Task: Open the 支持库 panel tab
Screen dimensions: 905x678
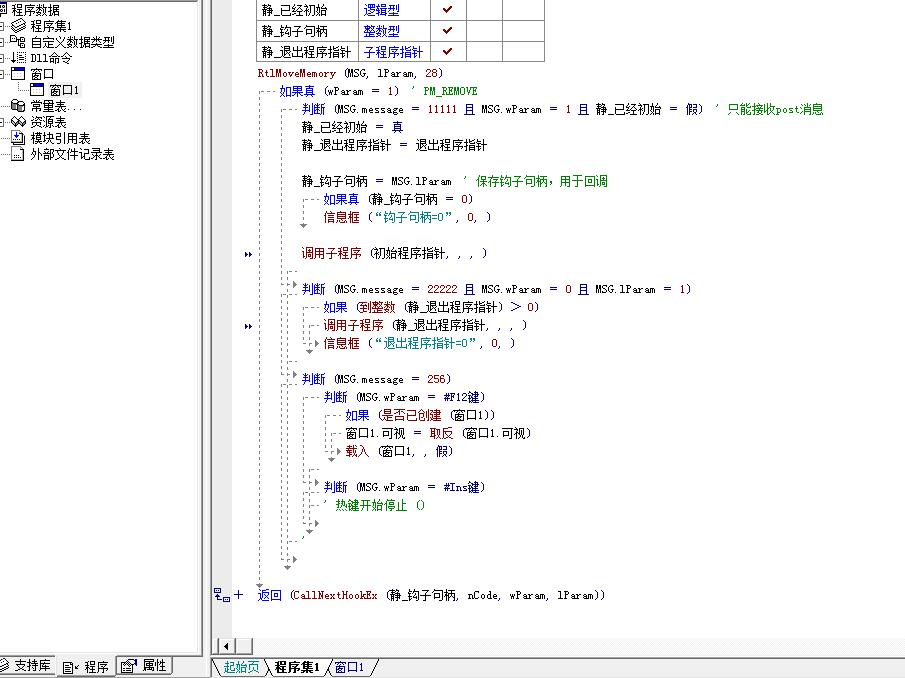Action: click(27, 666)
